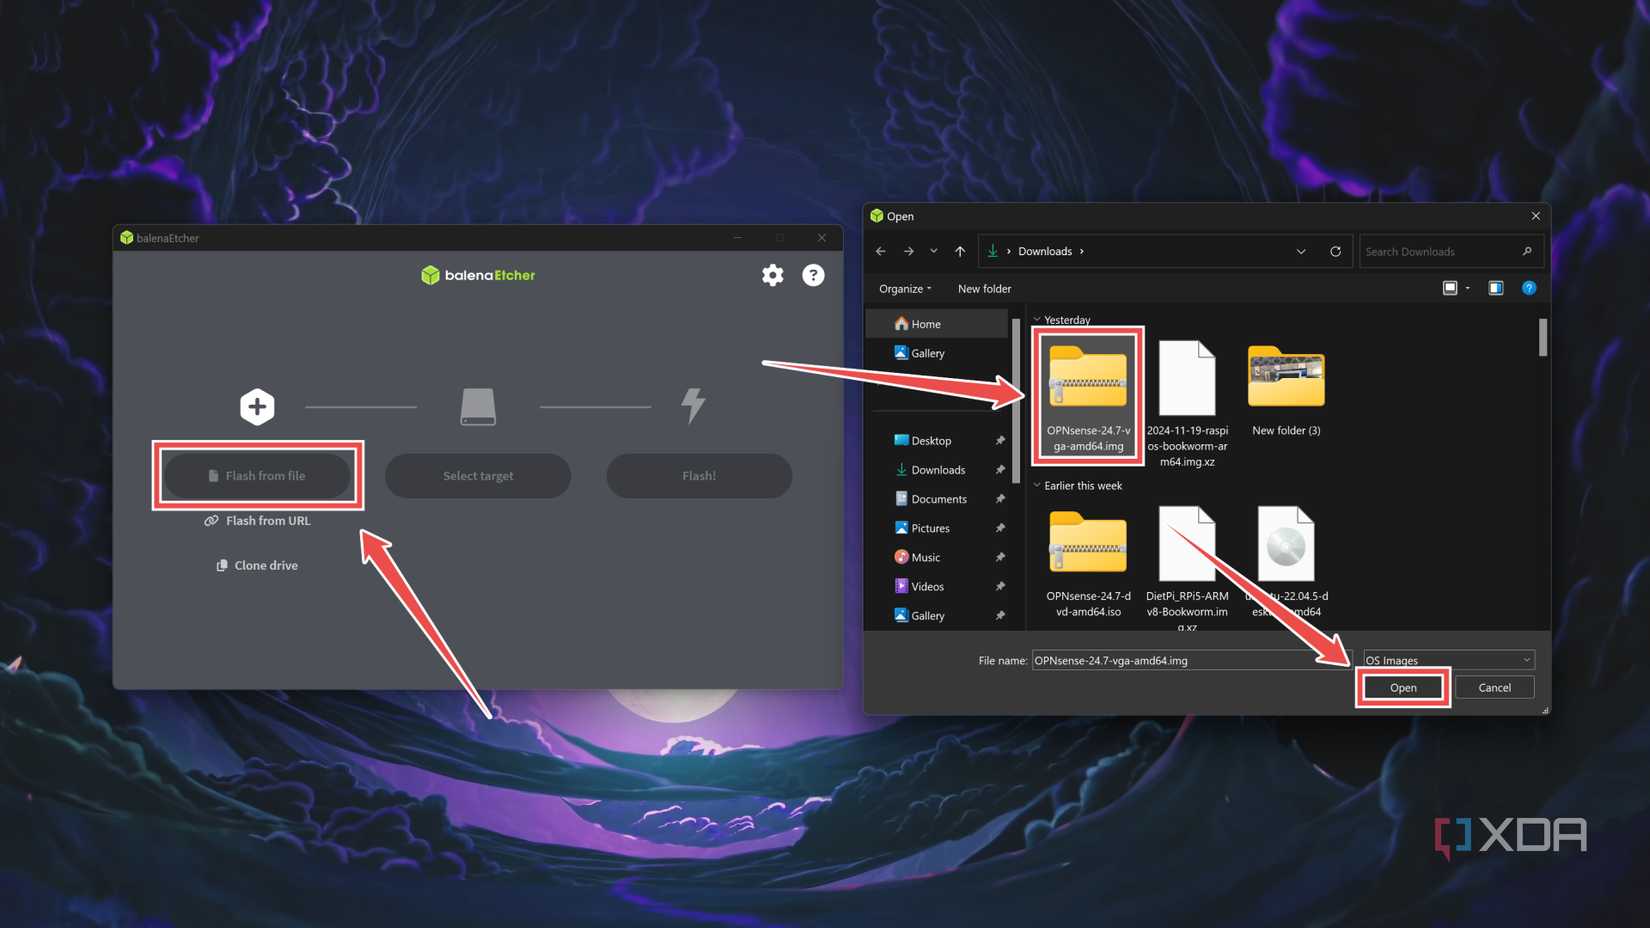Click the File name text field
Viewport: 1650px width, 928px height.
[1190, 660]
